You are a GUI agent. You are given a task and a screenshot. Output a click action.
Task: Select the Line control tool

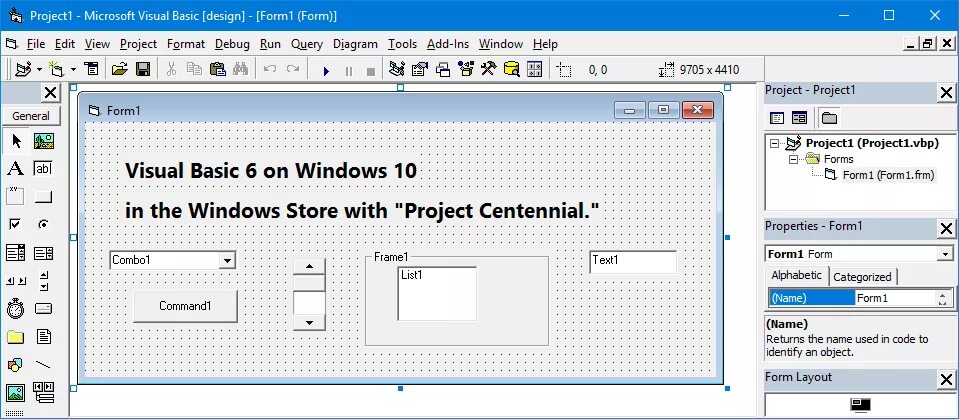pyautogui.click(x=43, y=365)
